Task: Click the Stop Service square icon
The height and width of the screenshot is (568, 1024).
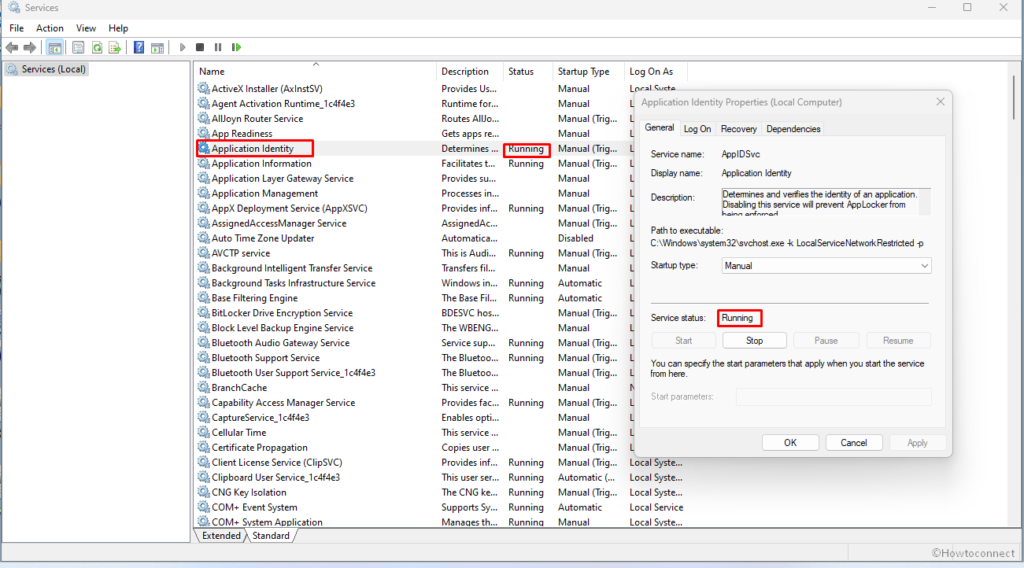Action: coord(200,47)
